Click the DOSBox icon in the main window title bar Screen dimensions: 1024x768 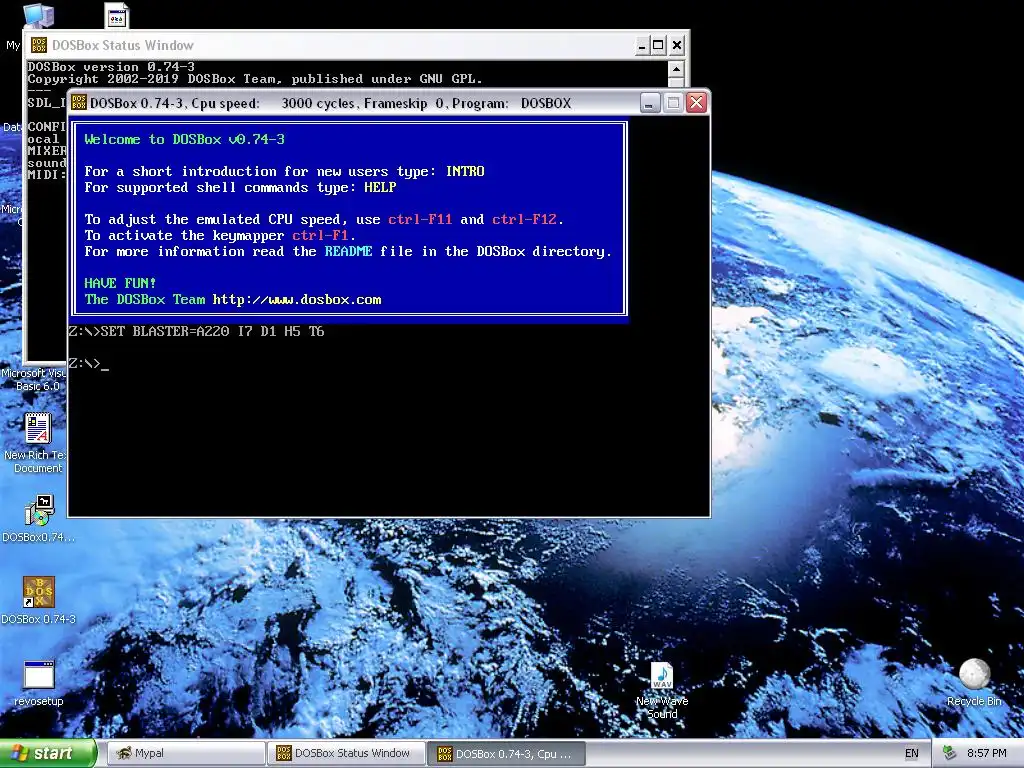79,103
